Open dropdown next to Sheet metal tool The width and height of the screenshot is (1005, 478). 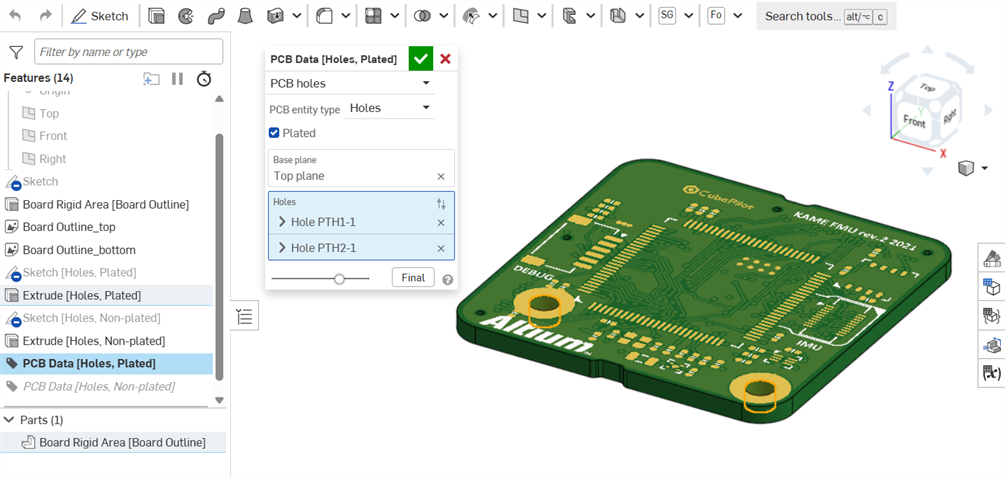pyautogui.click(x=590, y=16)
